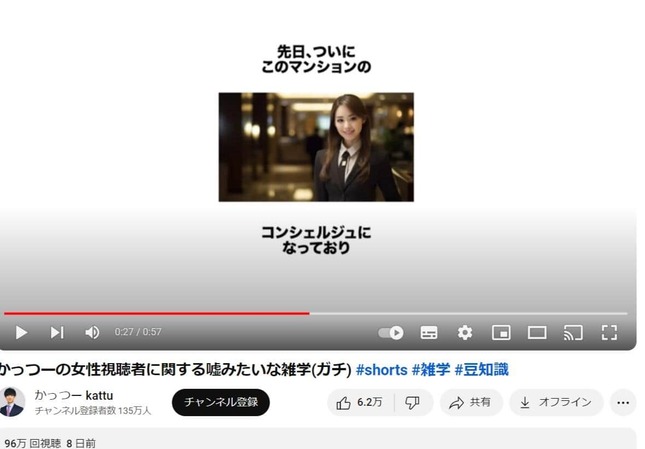This screenshot has height=449, width=645.
Task: Click the オフライン download button
Action: tap(556, 402)
